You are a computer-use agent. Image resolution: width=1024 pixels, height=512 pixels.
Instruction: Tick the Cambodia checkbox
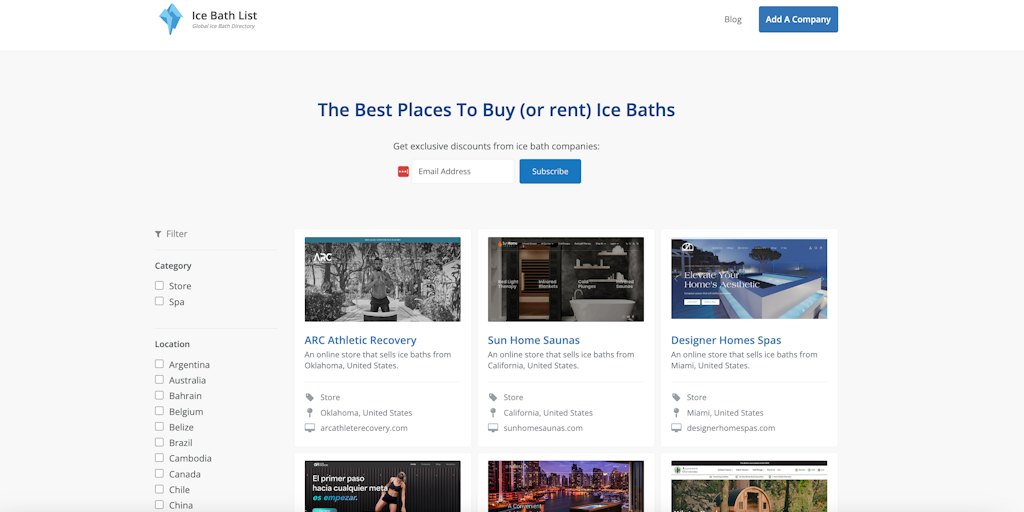point(159,458)
